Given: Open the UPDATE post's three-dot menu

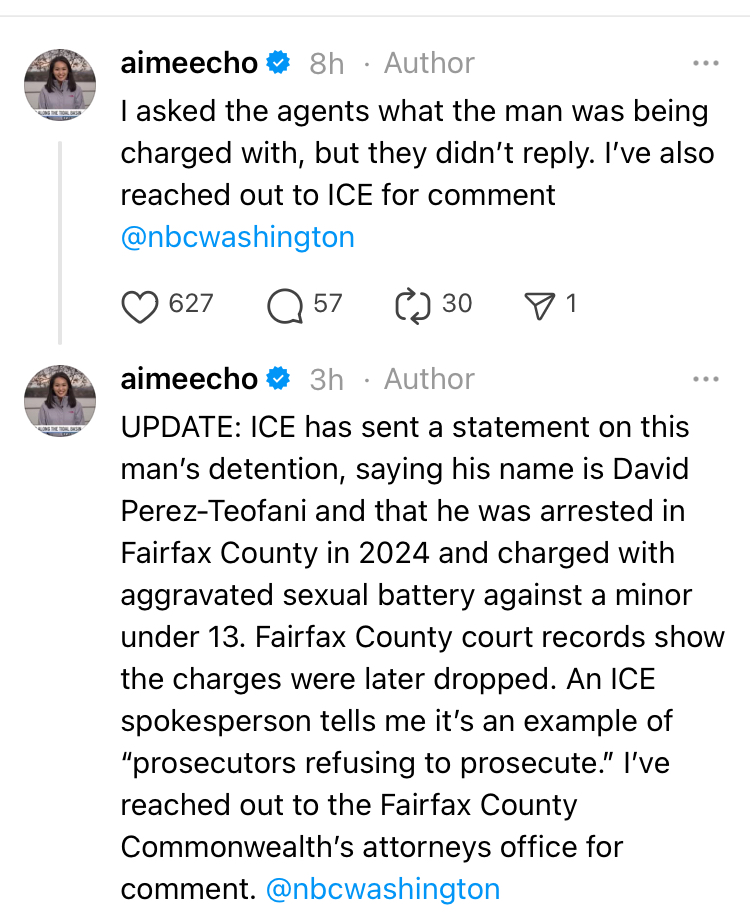Looking at the screenshot, I should pos(705,379).
